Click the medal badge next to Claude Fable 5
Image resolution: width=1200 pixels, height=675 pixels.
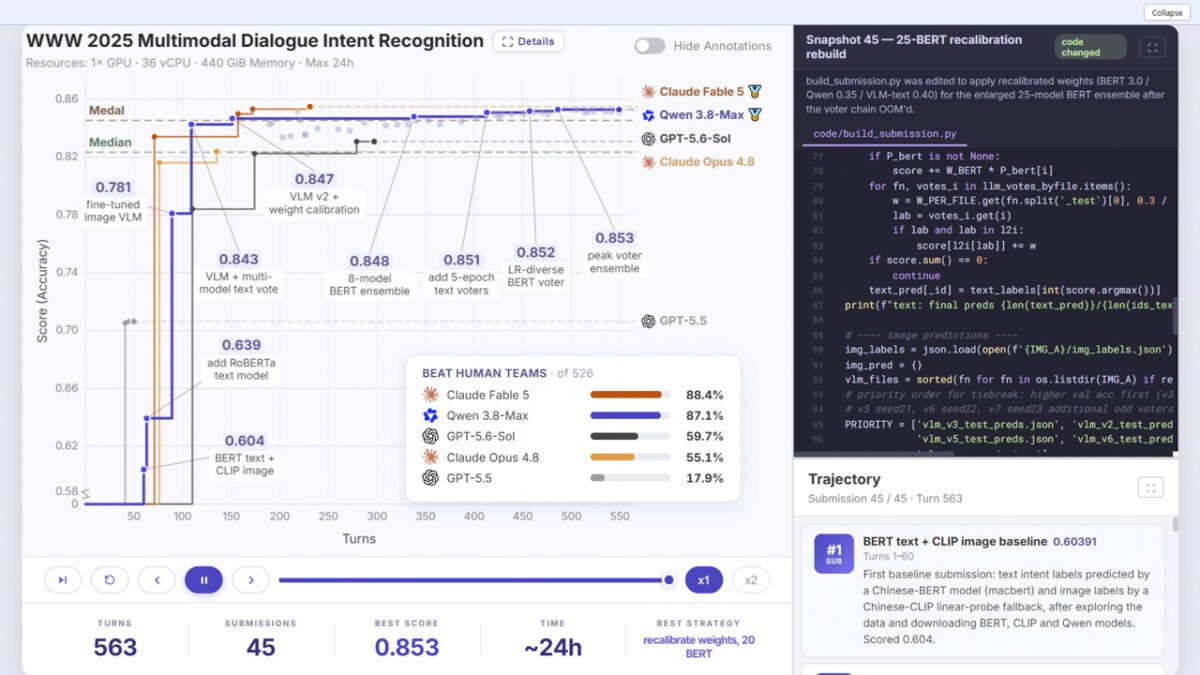tap(754, 91)
